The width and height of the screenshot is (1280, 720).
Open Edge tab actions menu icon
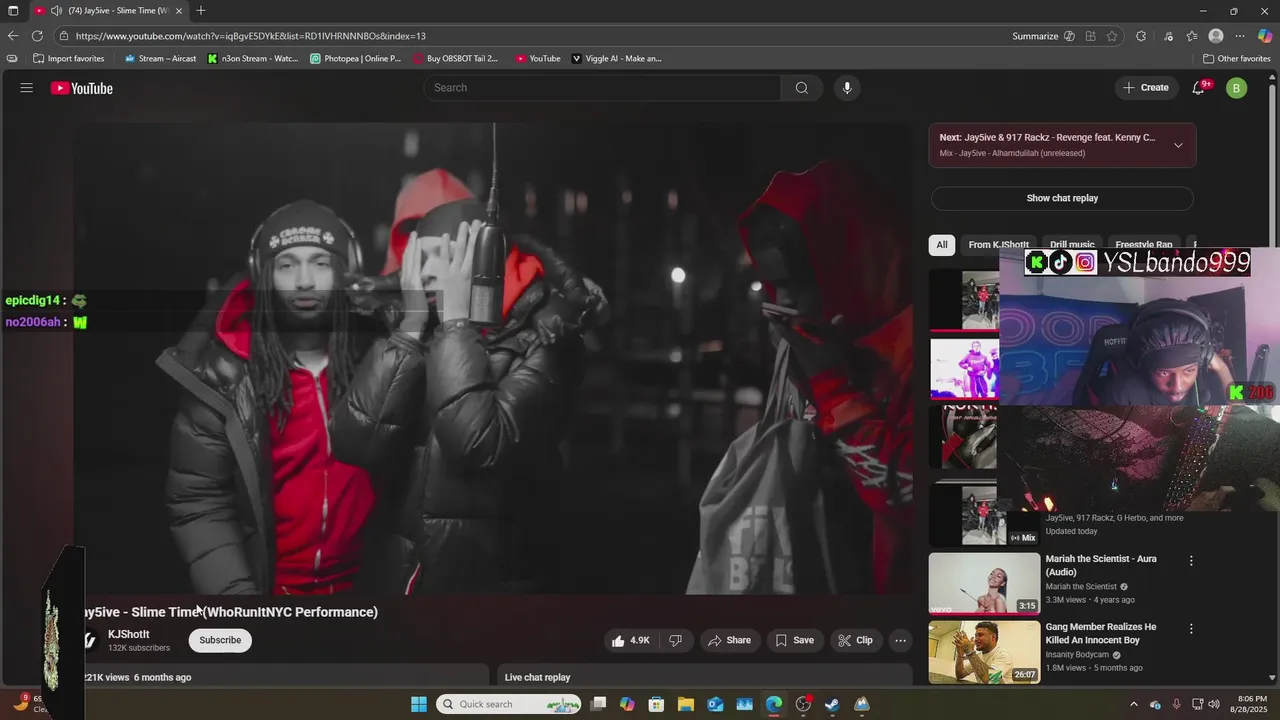pyautogui.click(x=13, y=11)
